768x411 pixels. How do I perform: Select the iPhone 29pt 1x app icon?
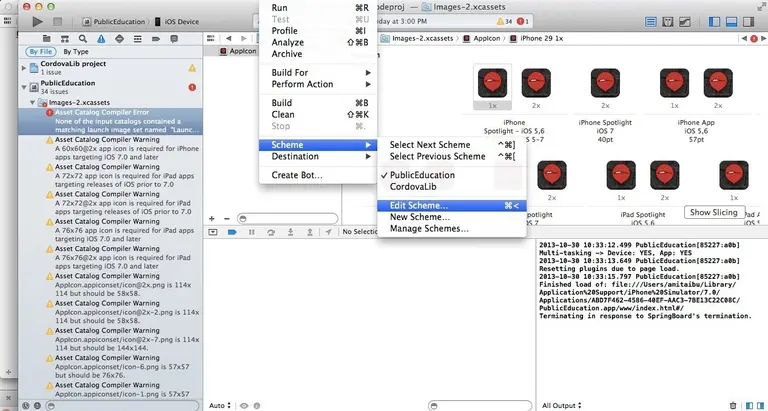[492, 83]
